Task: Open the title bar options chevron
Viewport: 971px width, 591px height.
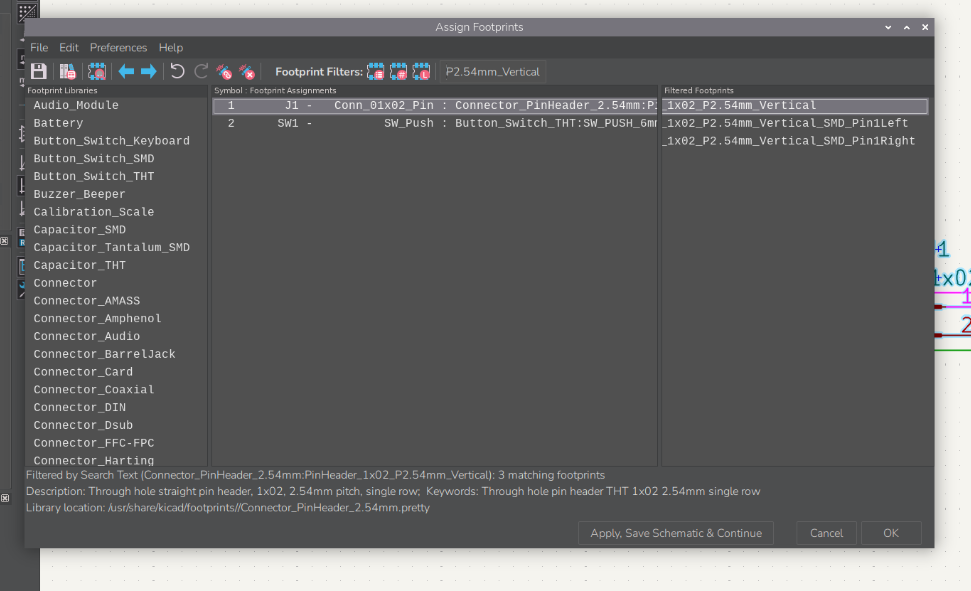Action: (x=888, y=27)
